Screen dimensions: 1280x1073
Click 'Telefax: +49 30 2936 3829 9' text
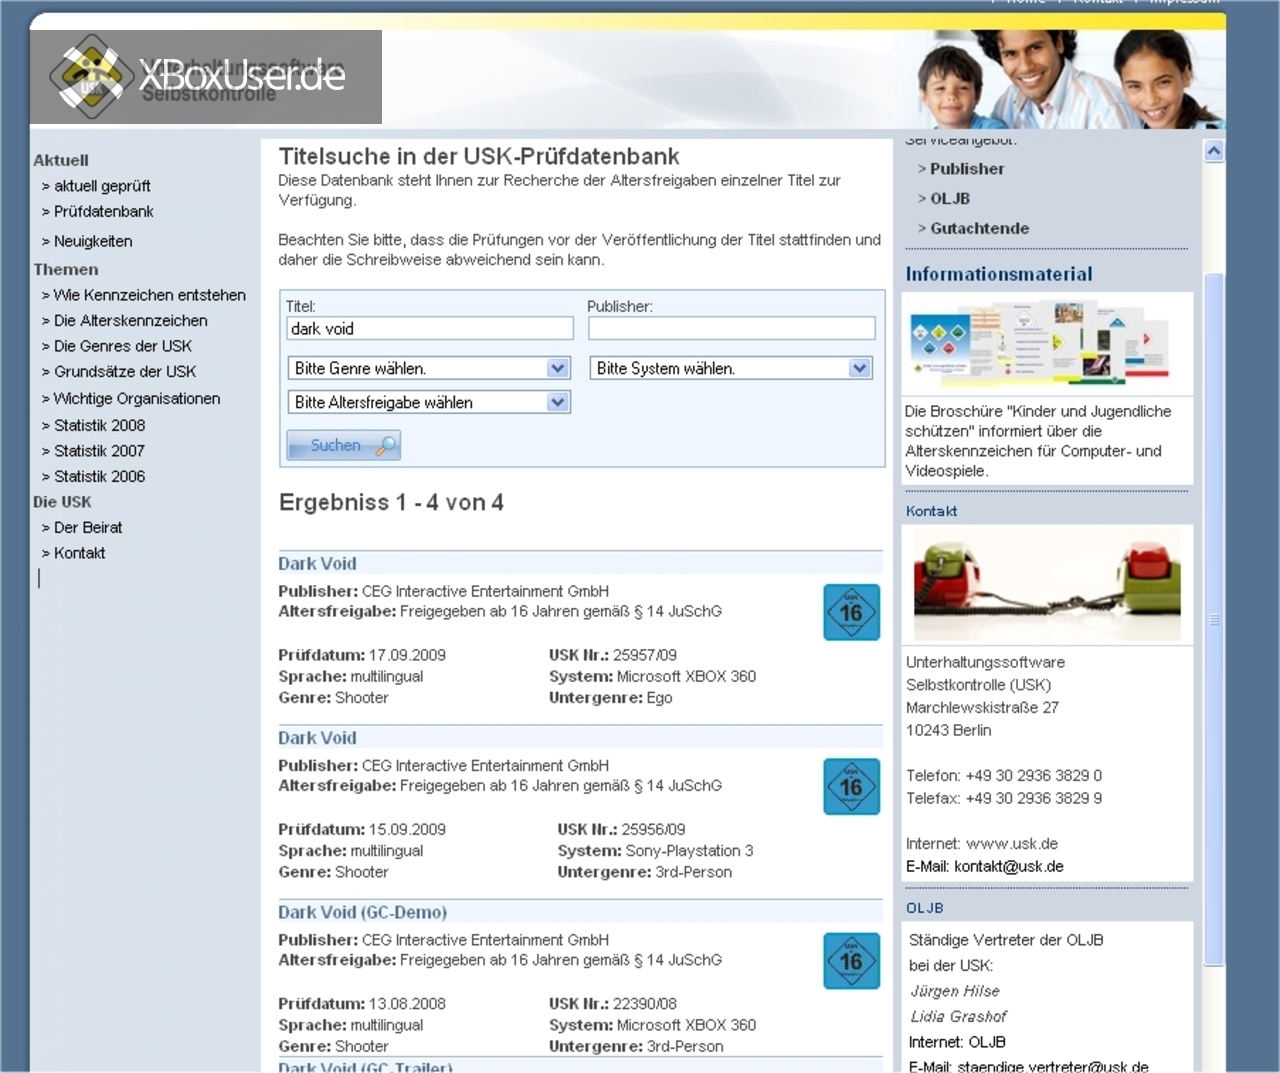tap(1004, 799)
